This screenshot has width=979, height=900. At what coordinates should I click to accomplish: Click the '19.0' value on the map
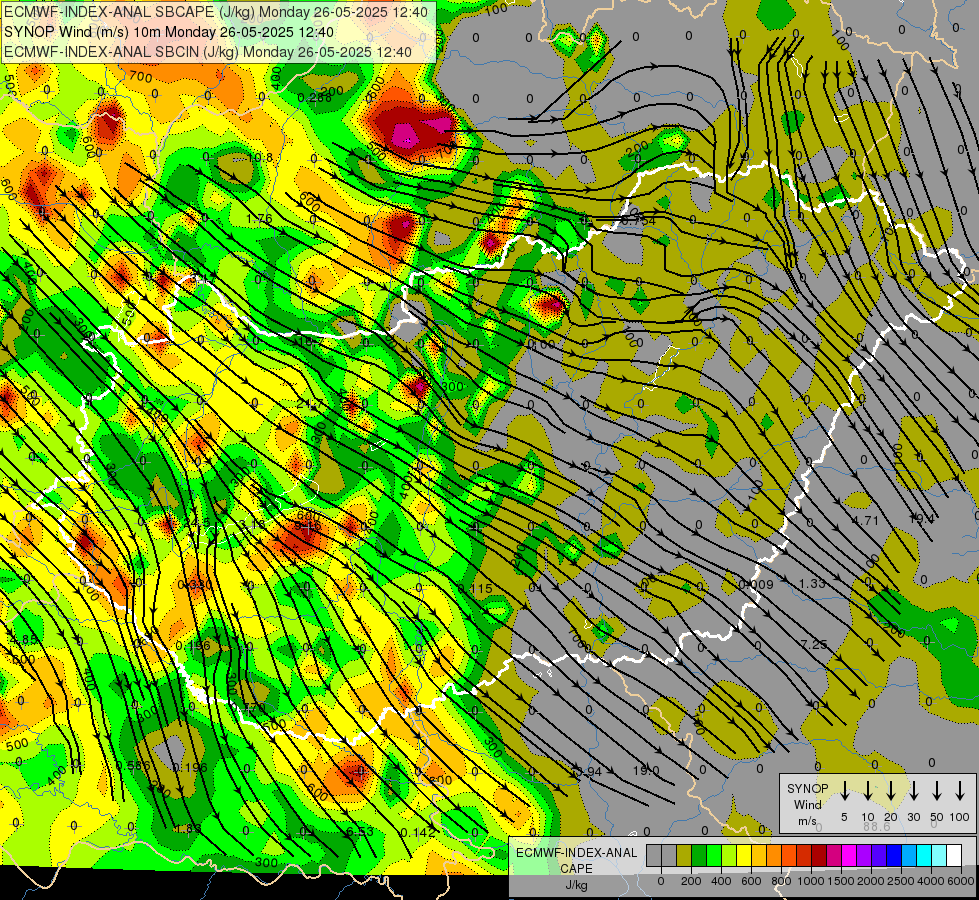tap(646, 770)
